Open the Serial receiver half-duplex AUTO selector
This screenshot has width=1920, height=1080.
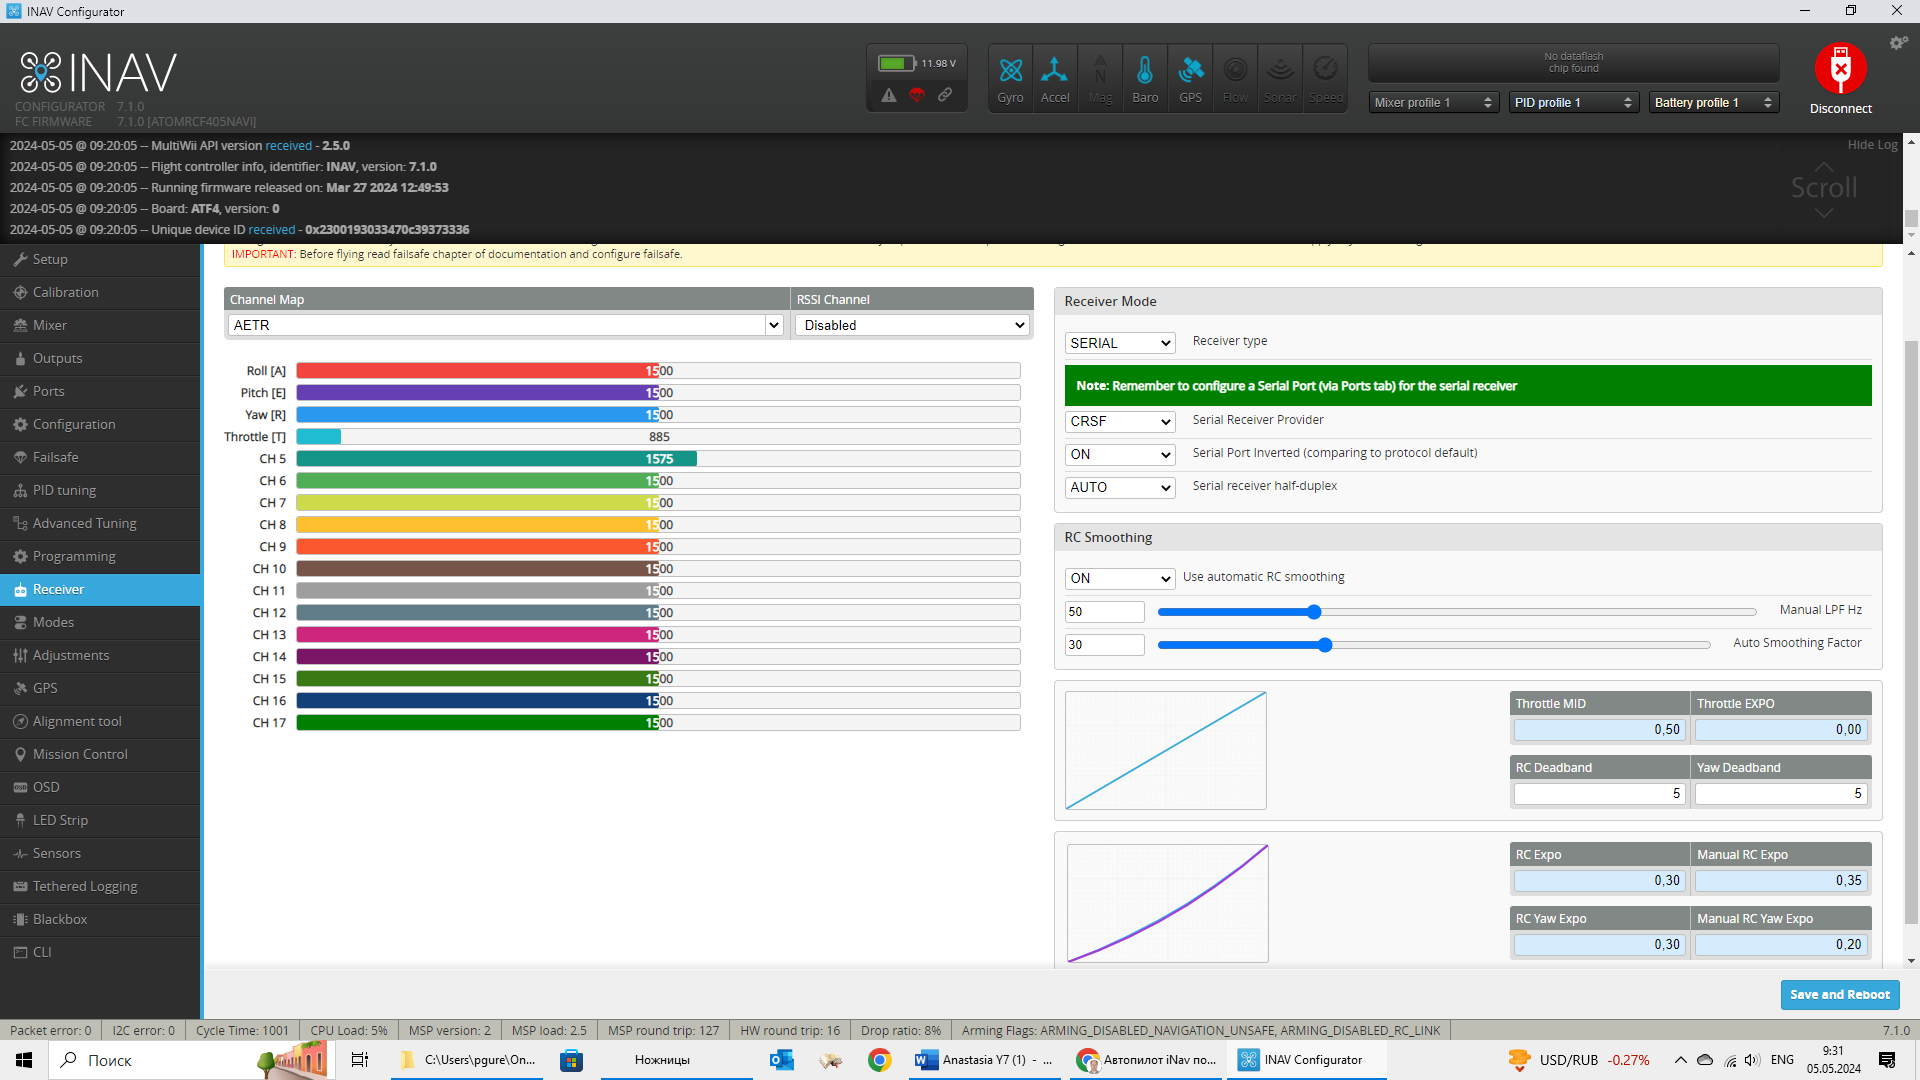pyautogui.click(x=1119, y=488)
